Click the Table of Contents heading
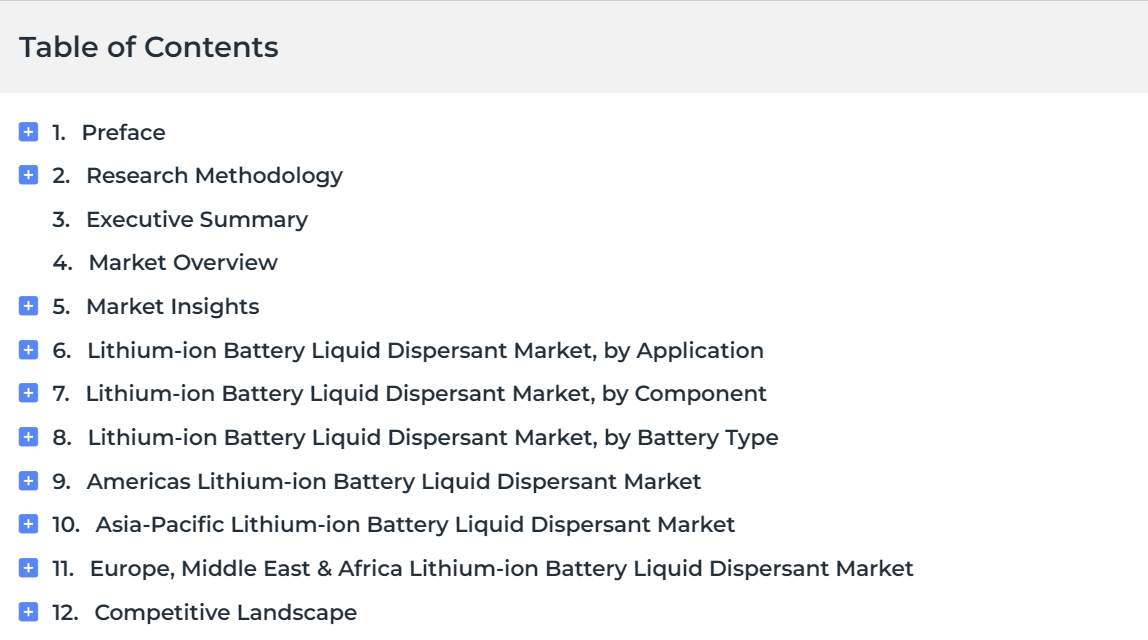Screen dimensions: 1148x640 (x=149, y=47)
